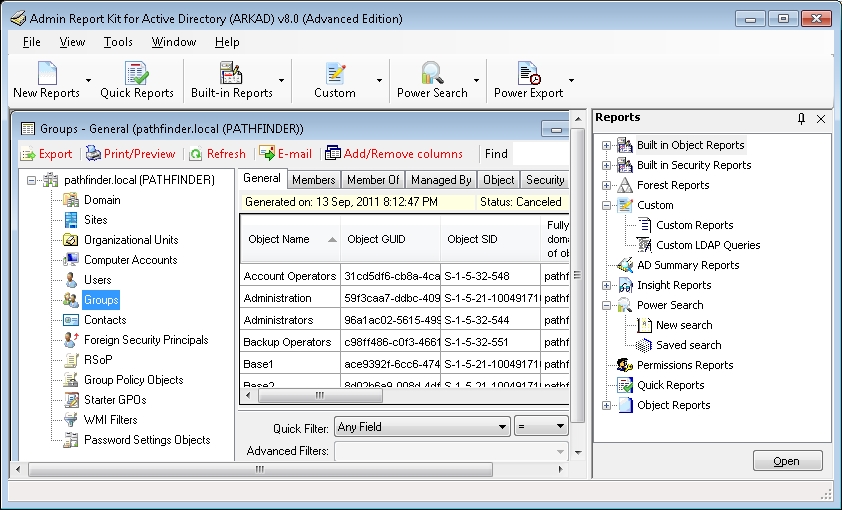Click the E-mail icon
Image resolution: width=842 pixels, height=510 pixels.
pos(267,154)
